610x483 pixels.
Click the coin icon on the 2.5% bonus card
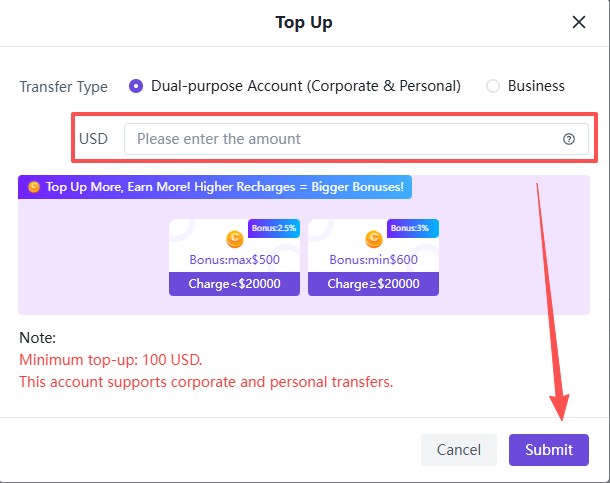pyautogui.click(x=235, y=239)
